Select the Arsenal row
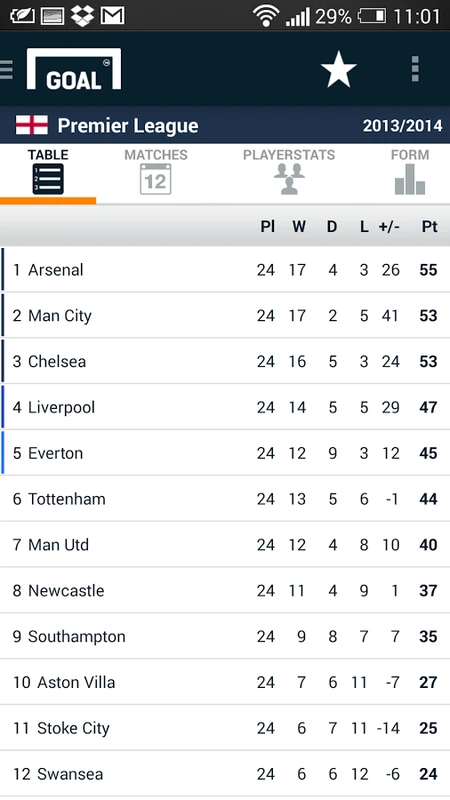 coord(225,269)
